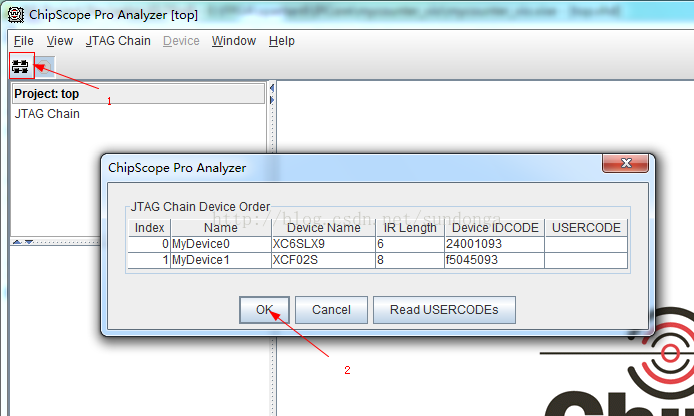Click the USERCODE column header
Image resolution: width=694 pixels, height=416 pixels.
click(586, 227)
